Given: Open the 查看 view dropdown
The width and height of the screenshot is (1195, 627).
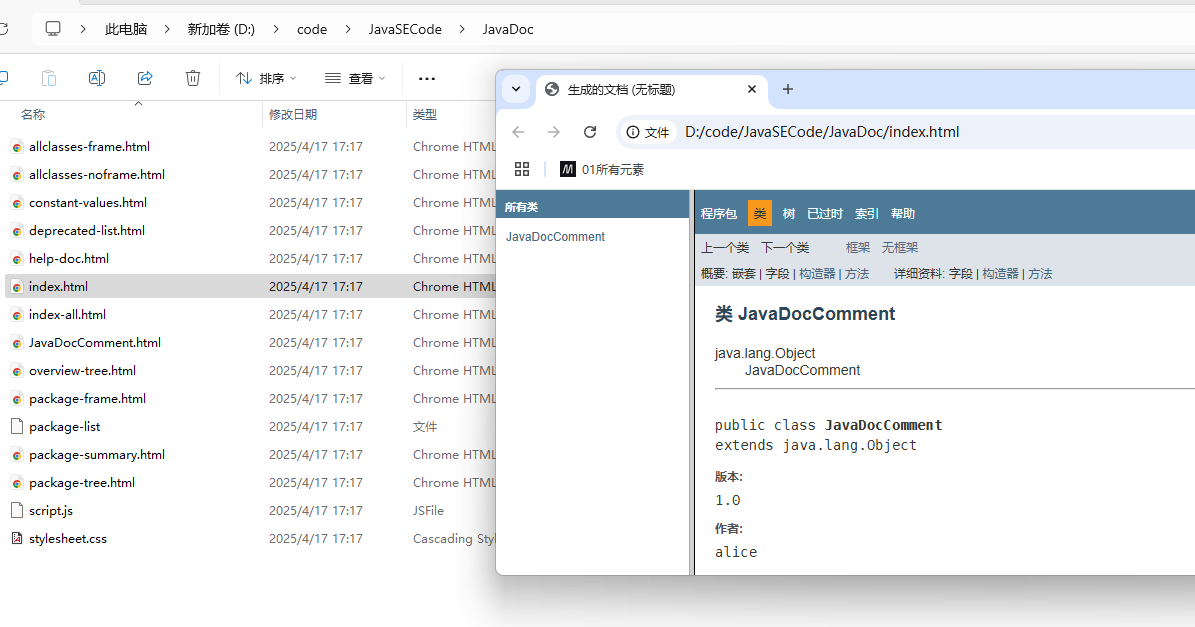Looking at the screenshot, I should click(355, 78).
